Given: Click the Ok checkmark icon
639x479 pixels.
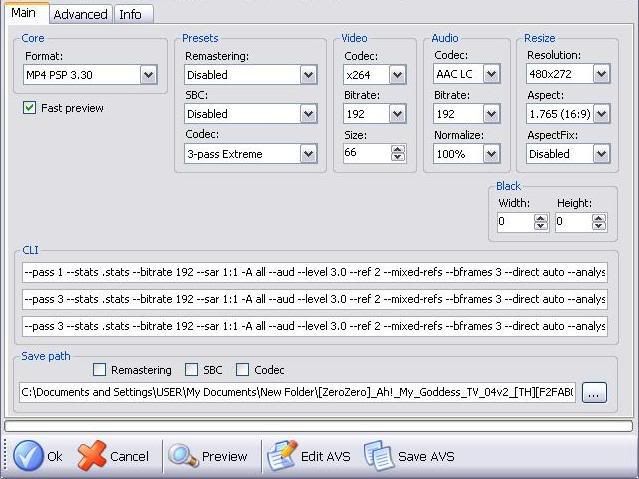Looking at the screenshot, I should pos(28,456).
